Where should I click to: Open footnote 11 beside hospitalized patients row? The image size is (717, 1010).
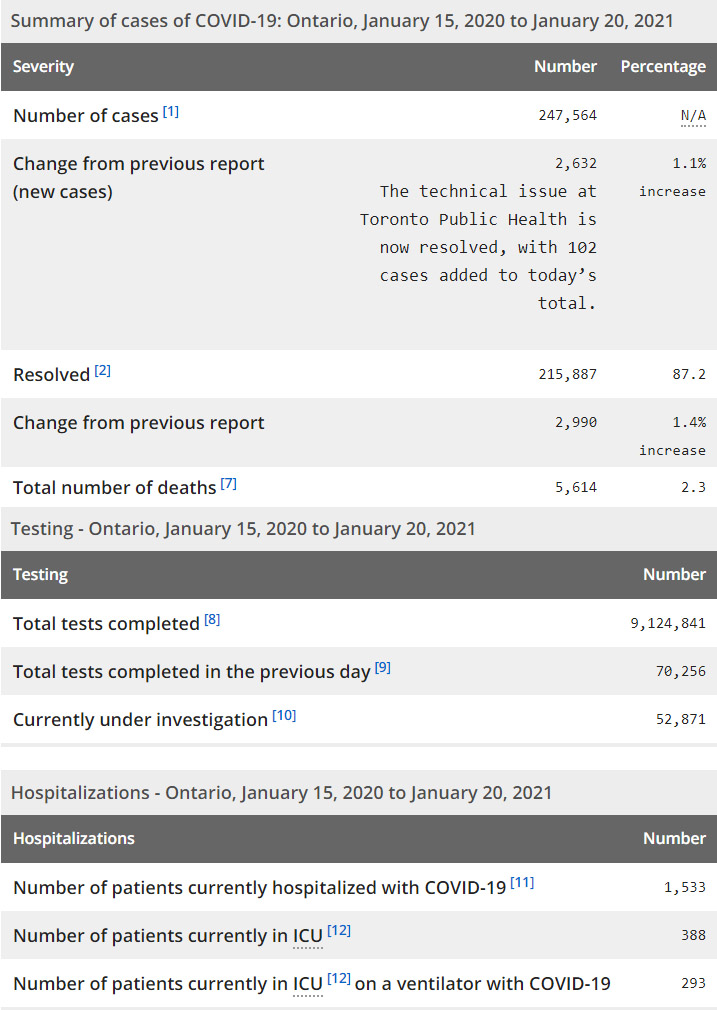522,882
